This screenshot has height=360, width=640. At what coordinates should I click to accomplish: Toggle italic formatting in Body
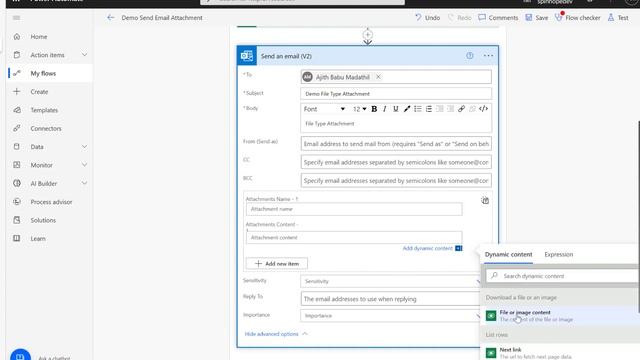tap(384, 109)
